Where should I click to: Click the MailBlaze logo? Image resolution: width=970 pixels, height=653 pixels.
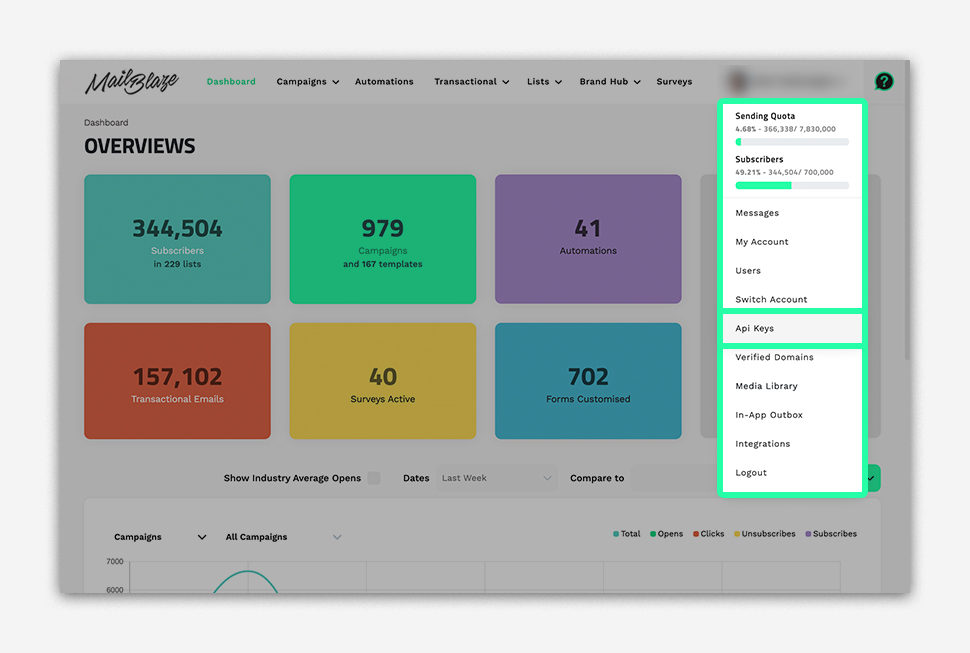pos(131,82)
